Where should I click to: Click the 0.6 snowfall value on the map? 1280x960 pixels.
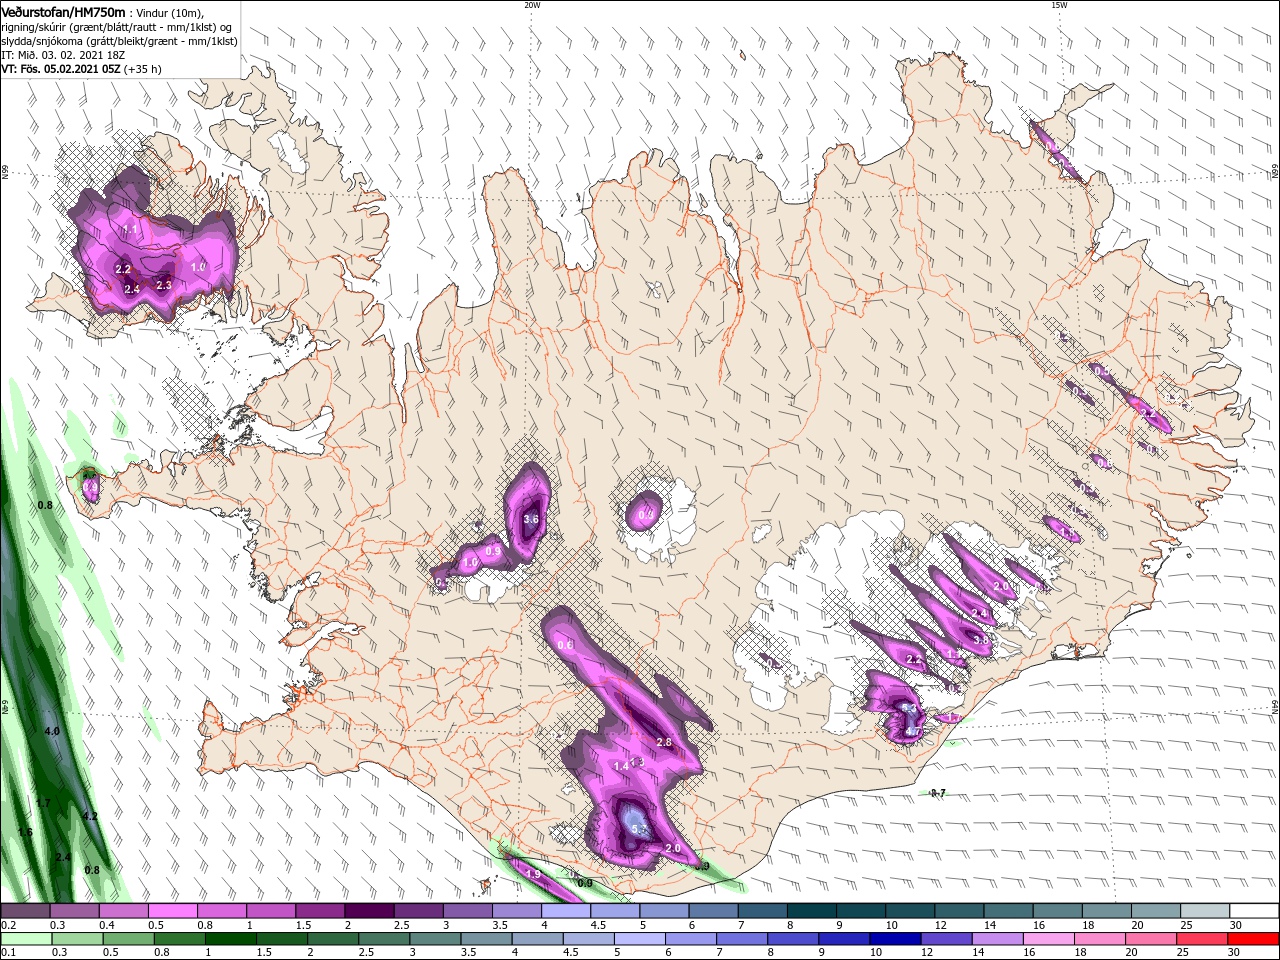pos(566,645)
